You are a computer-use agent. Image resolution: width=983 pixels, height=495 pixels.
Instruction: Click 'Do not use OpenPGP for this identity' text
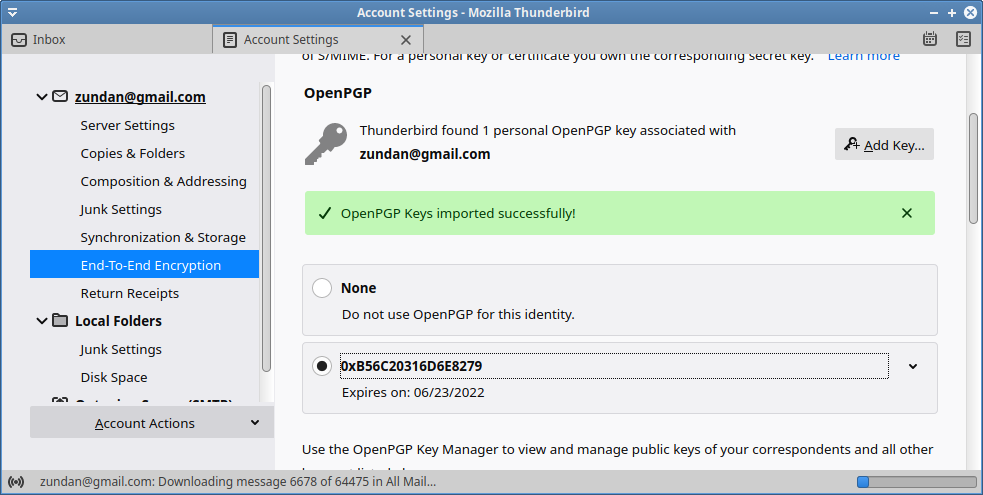458,315
